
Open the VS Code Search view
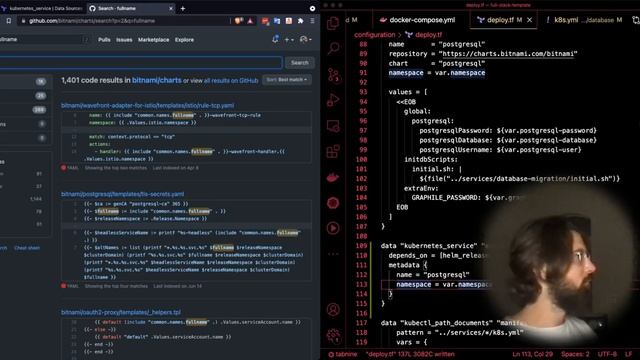tap(333, 48)
